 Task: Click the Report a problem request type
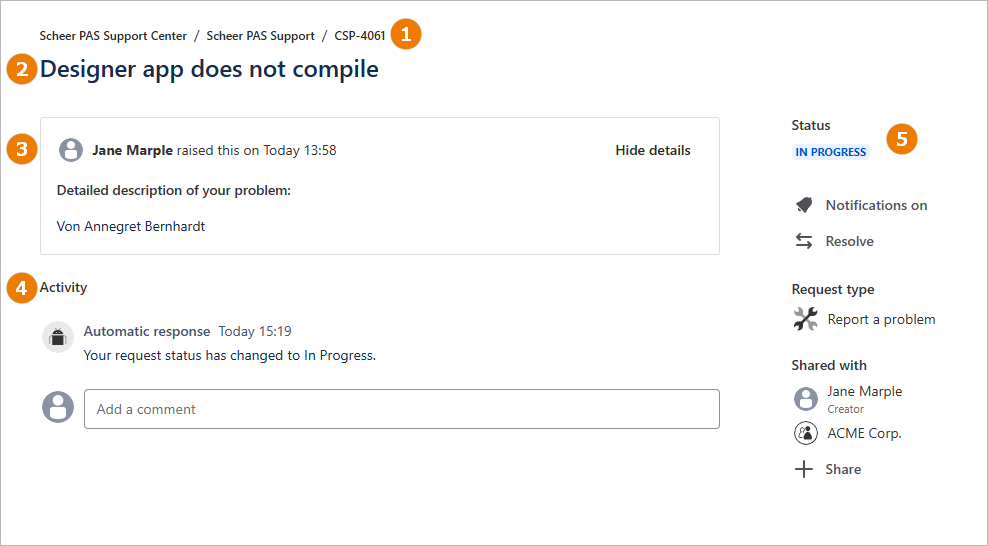[881, 319]
